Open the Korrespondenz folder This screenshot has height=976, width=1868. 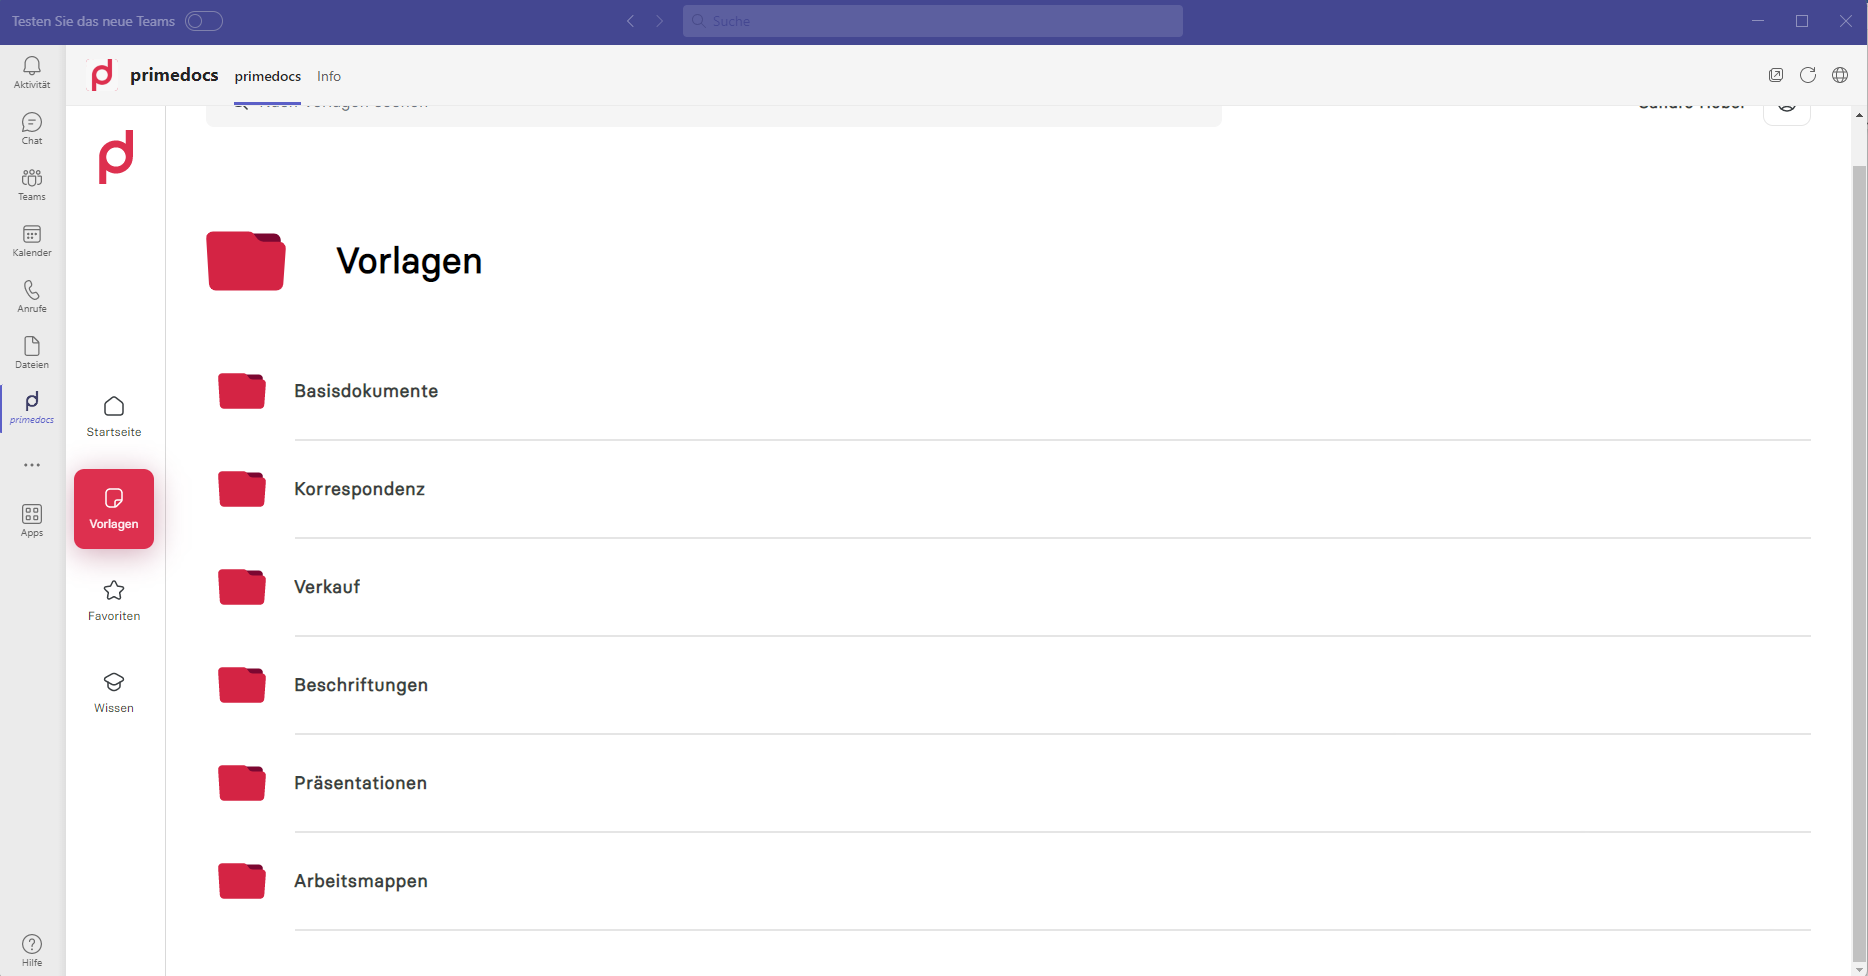pyautogui.click(x=359, y=489)
